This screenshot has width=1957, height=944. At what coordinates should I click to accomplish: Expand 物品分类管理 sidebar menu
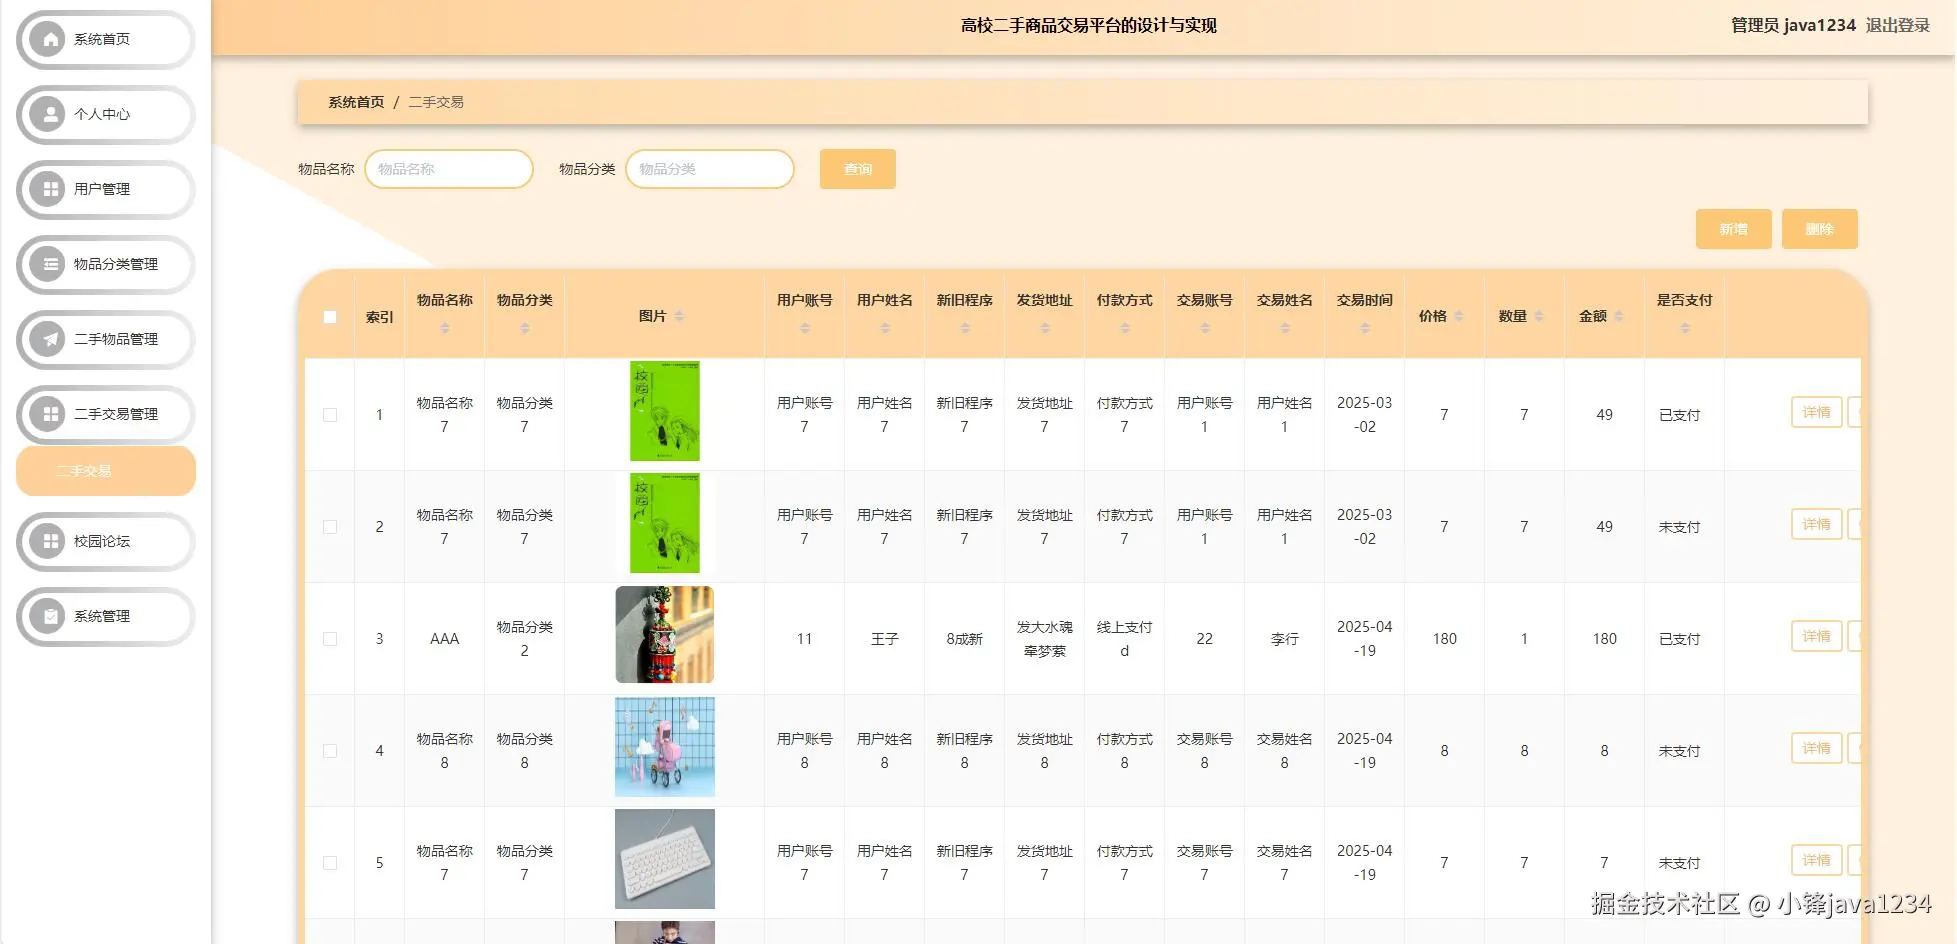point(106,264)
